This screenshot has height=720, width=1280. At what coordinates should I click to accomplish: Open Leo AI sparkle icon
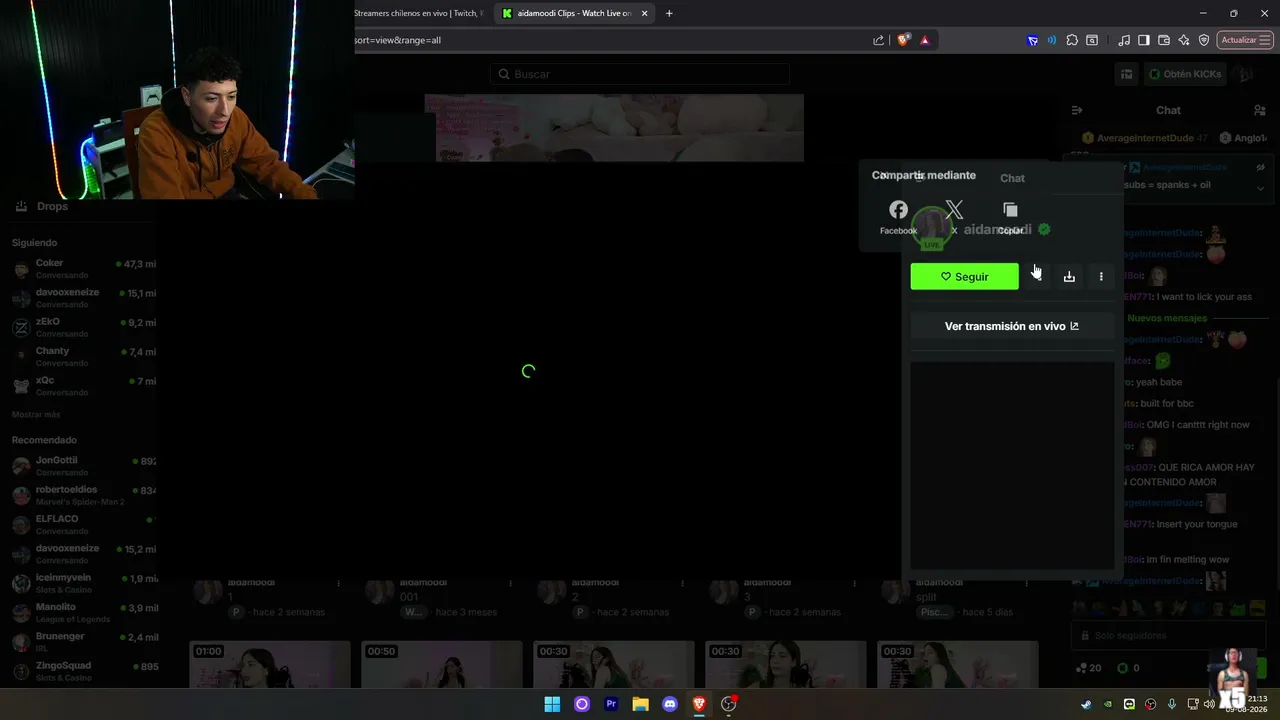(x=1184, y=40)
